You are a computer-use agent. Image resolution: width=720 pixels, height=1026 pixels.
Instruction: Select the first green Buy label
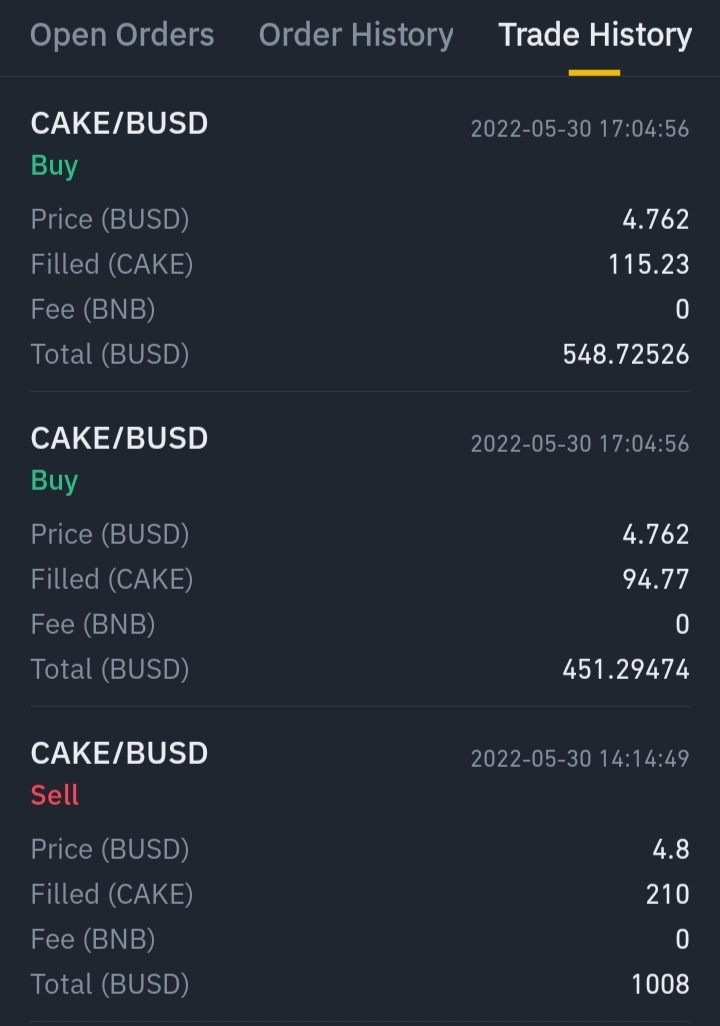pos(54,166)
